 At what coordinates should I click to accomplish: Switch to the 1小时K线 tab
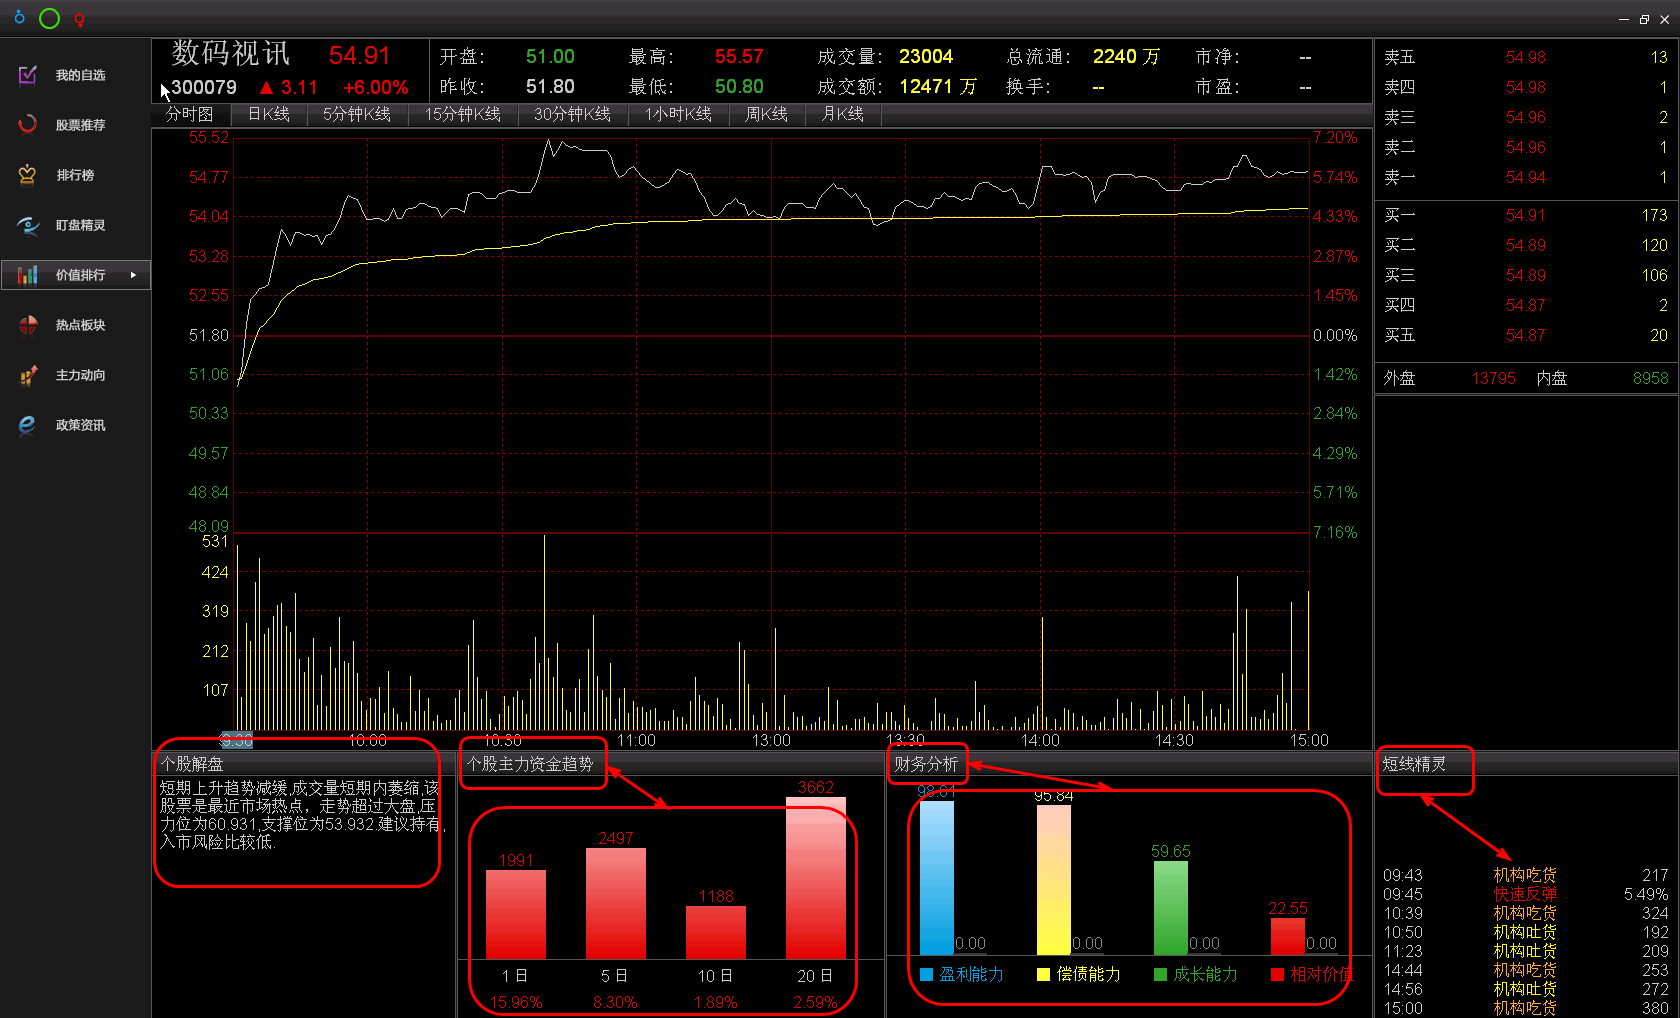679,114
